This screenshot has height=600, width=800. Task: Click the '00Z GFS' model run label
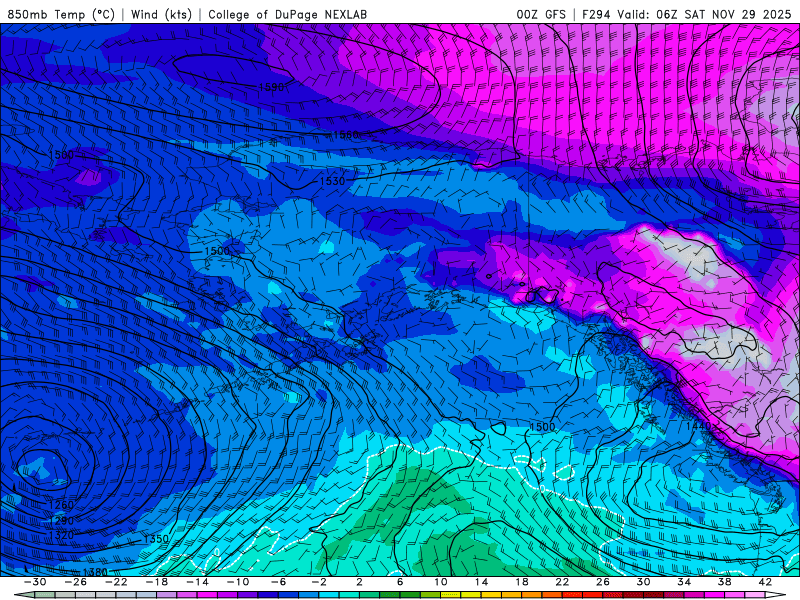coord(541,14)
